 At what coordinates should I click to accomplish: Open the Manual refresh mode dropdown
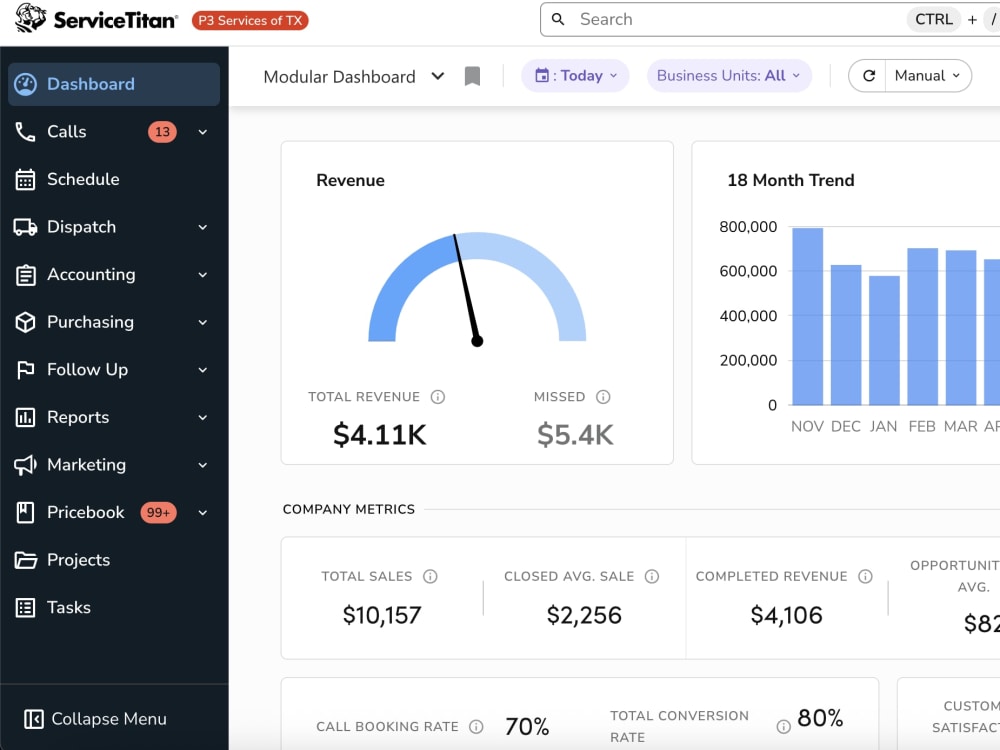[928, 76]
